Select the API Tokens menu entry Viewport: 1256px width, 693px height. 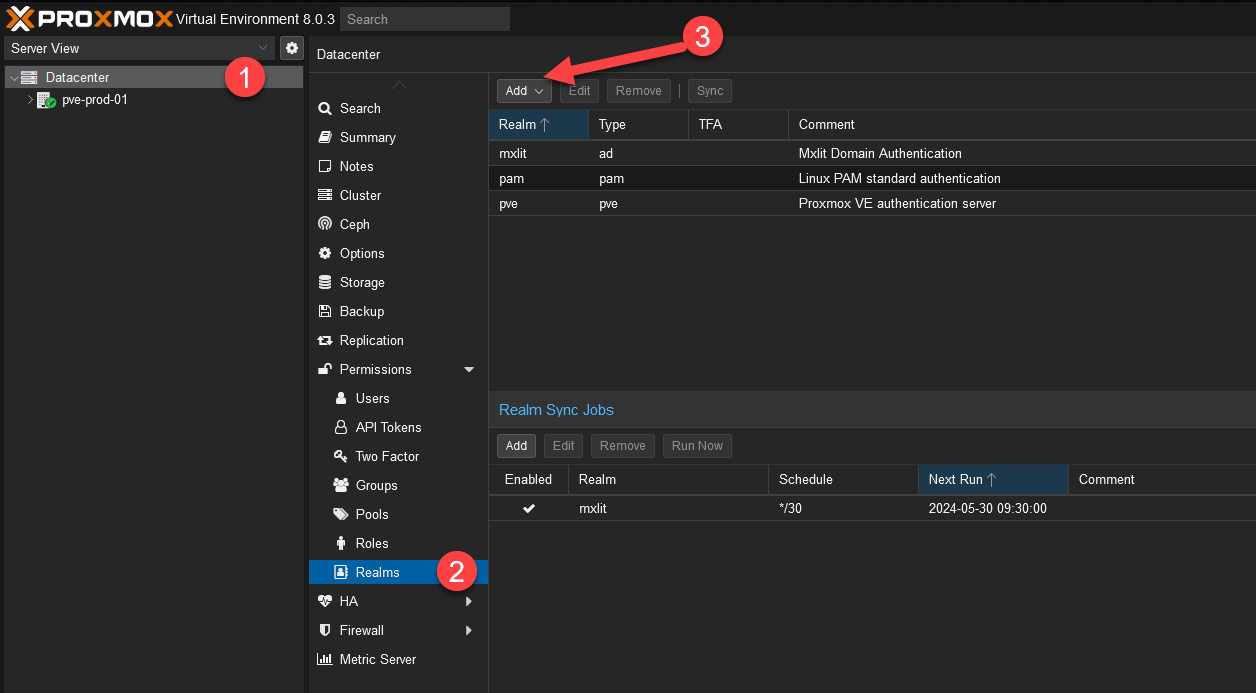pyautogui.click(x=388, y=427)
